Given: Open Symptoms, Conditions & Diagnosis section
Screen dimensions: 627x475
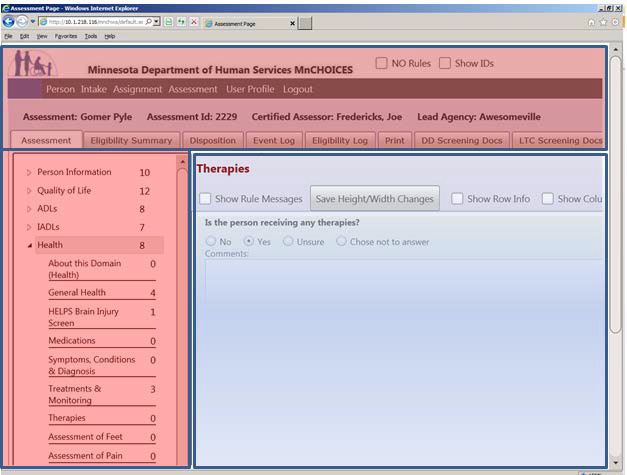Looking at the screenshot, I should point(92,365).
